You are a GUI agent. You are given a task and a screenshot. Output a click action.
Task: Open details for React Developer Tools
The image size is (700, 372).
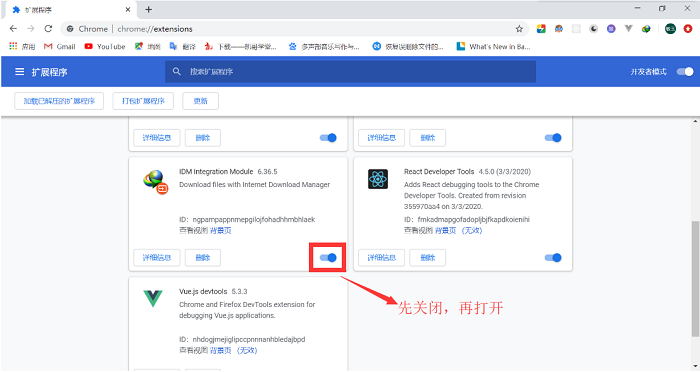click(x=382, y=257)
